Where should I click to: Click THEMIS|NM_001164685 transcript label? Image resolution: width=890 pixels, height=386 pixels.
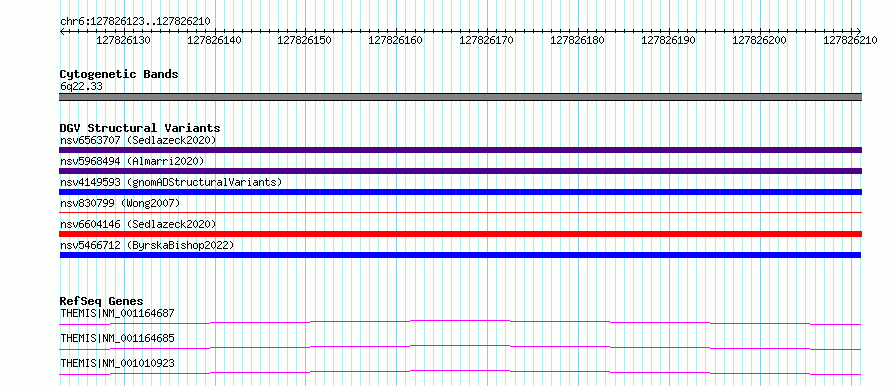(x=117, y=339)
